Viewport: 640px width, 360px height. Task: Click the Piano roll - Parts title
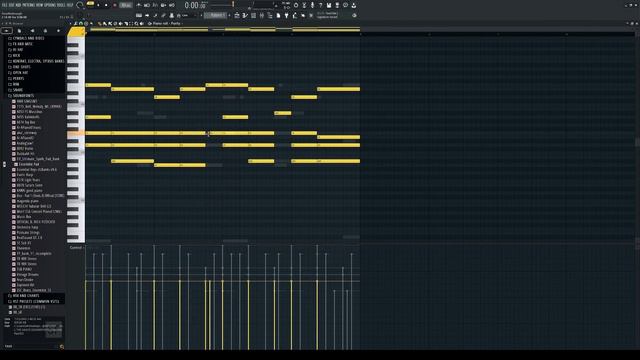coord(167,24)
